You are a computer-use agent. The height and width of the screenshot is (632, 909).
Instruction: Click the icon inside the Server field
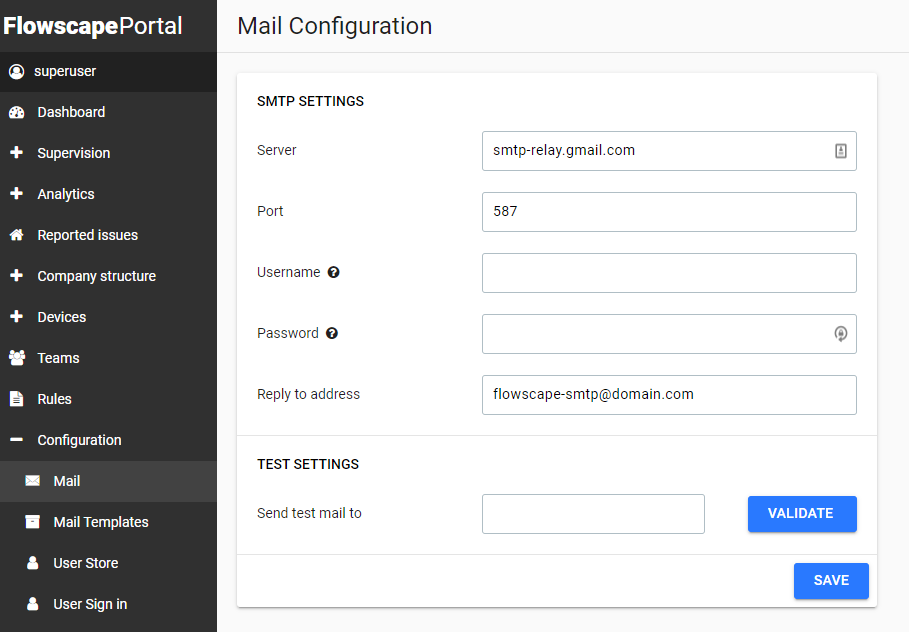(x=840, y=150)
